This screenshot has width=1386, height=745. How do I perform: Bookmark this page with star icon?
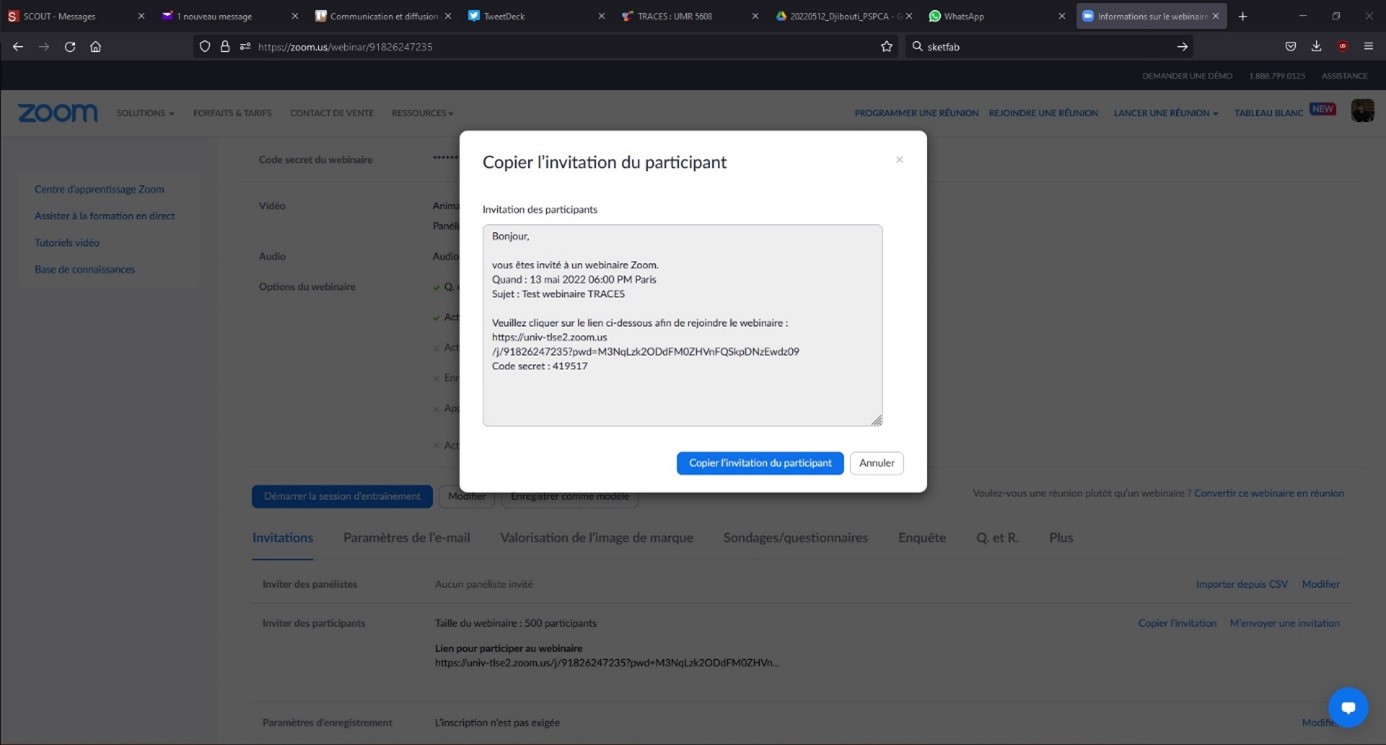pos(886,47)
